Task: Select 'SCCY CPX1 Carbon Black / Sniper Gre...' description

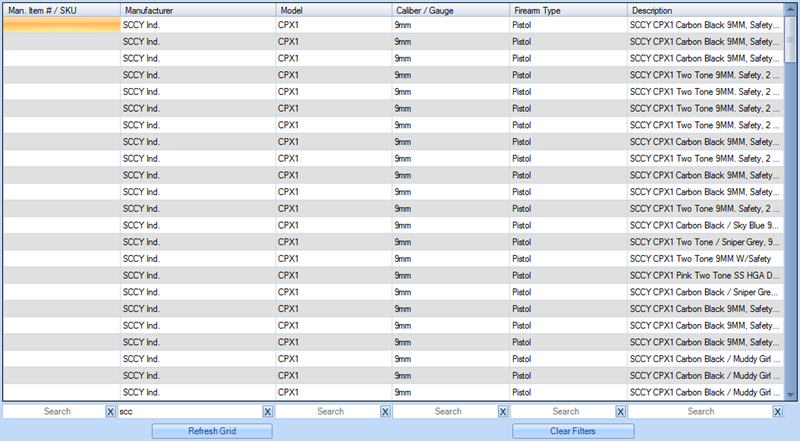Action: tap(704, 292)
